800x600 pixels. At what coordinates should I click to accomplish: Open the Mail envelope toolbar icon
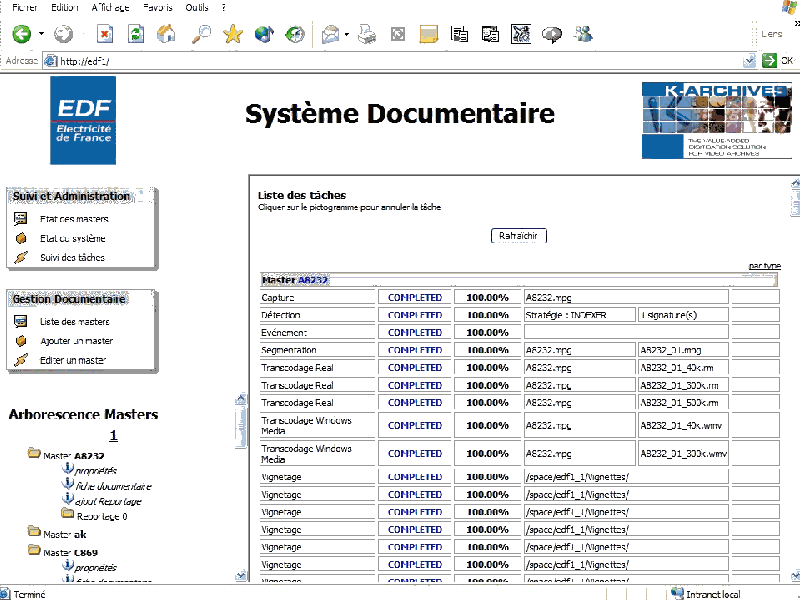[x=330, y=34]
